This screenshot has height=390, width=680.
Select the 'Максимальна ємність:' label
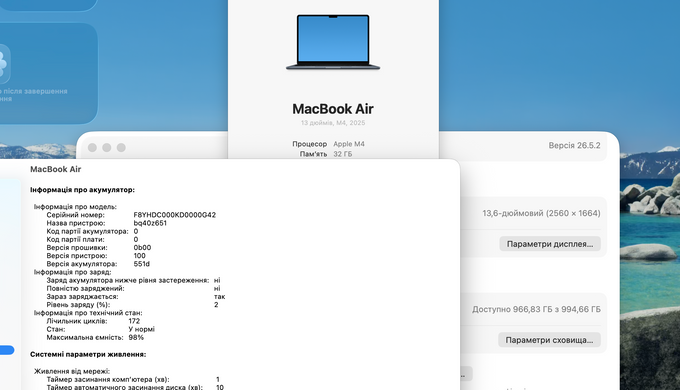85,338
